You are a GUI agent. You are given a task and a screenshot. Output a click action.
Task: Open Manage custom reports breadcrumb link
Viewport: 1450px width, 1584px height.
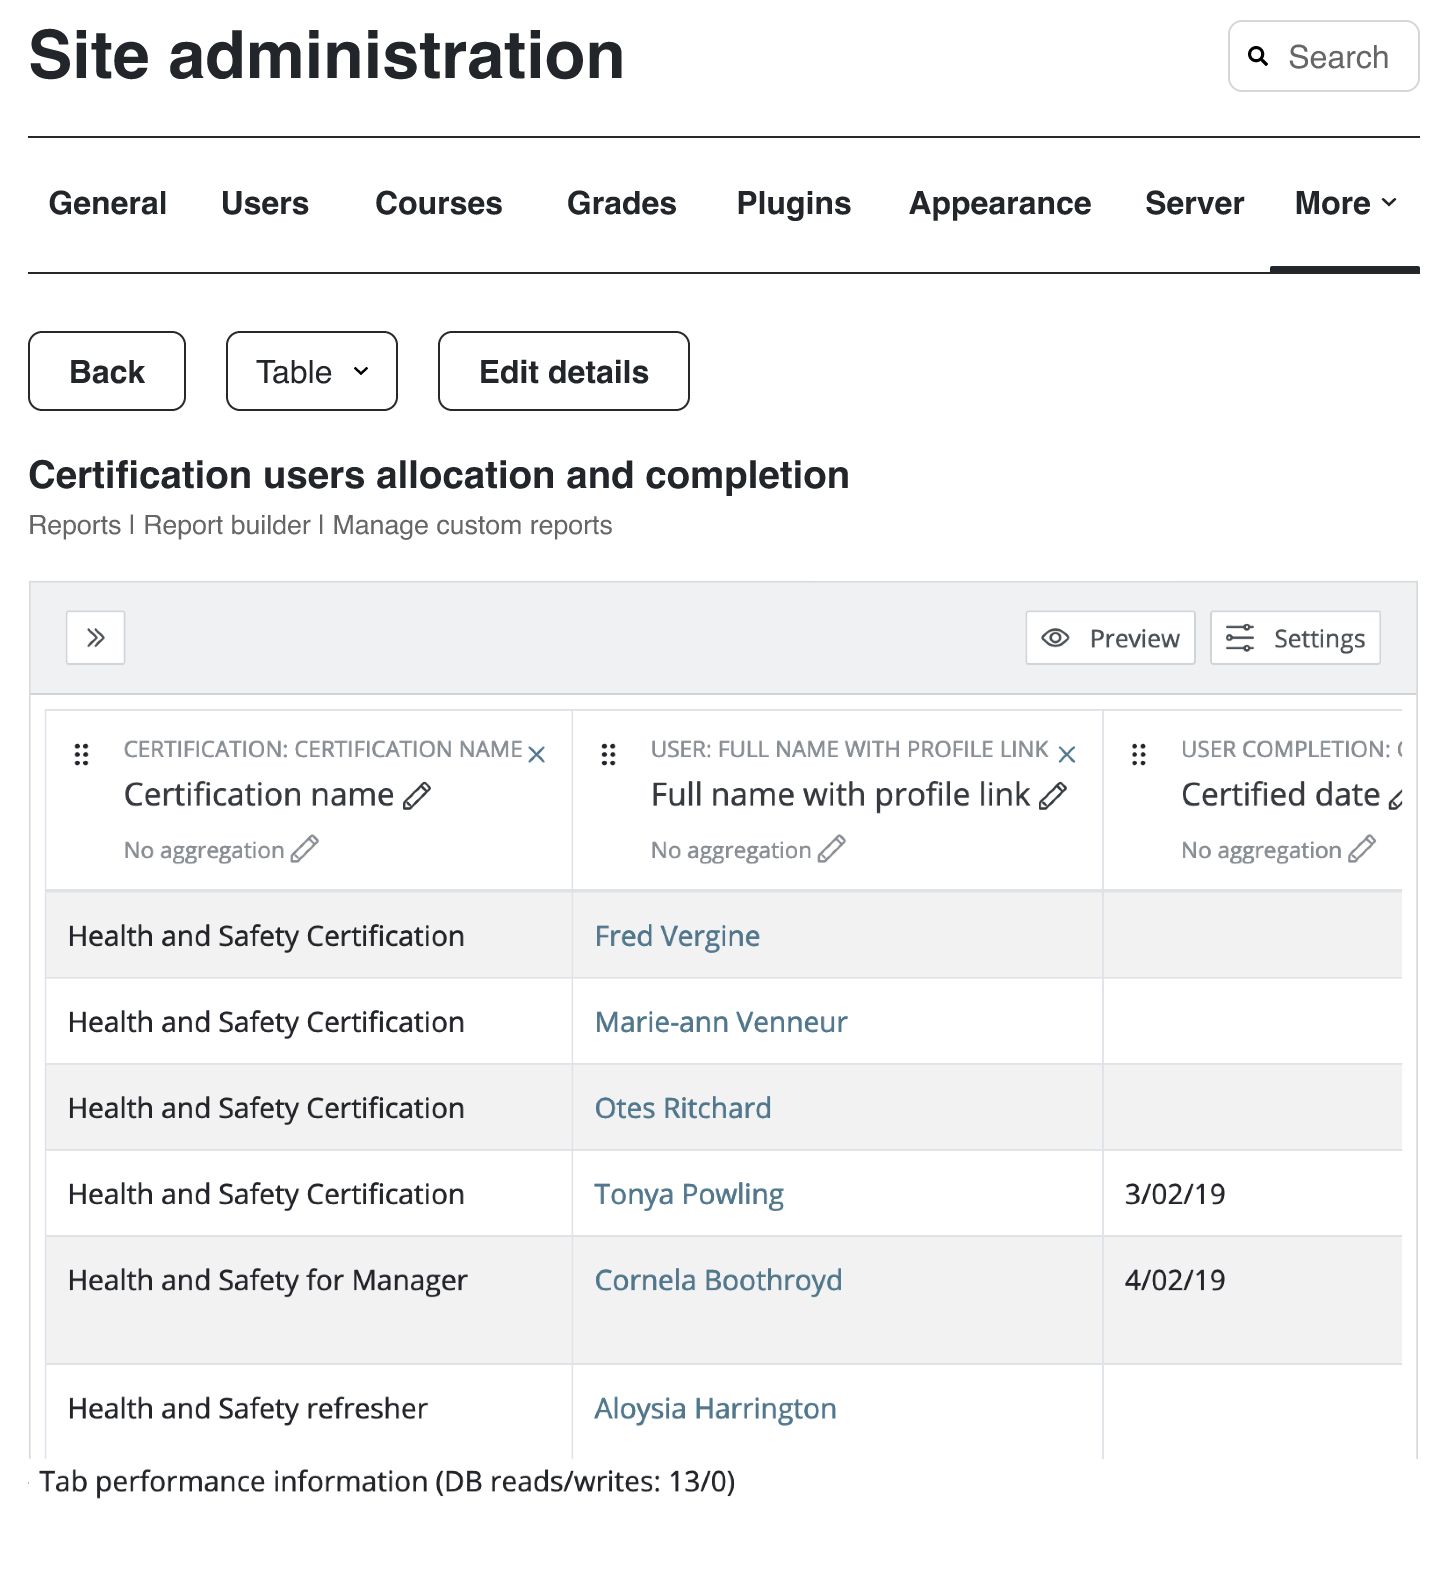[472, 525]
